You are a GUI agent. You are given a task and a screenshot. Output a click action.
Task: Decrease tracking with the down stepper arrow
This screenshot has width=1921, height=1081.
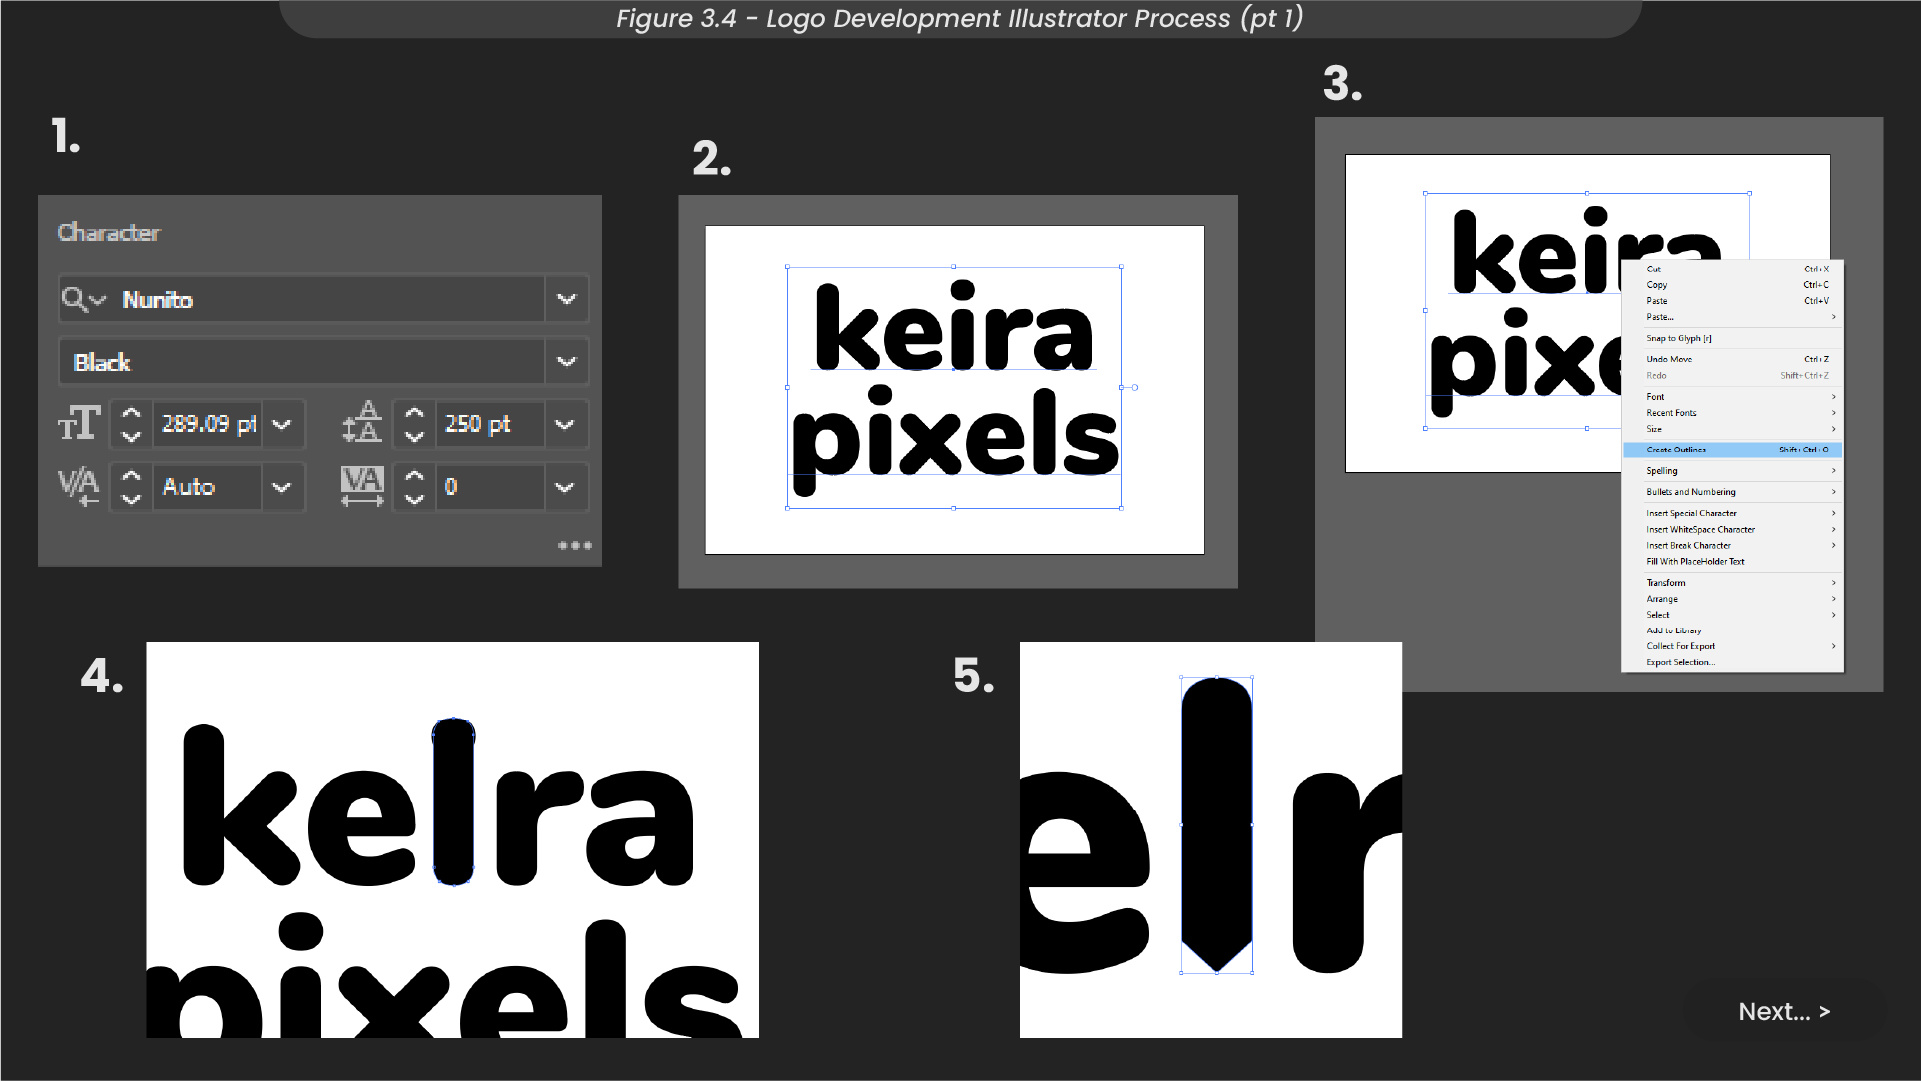[x=414, y=499]
